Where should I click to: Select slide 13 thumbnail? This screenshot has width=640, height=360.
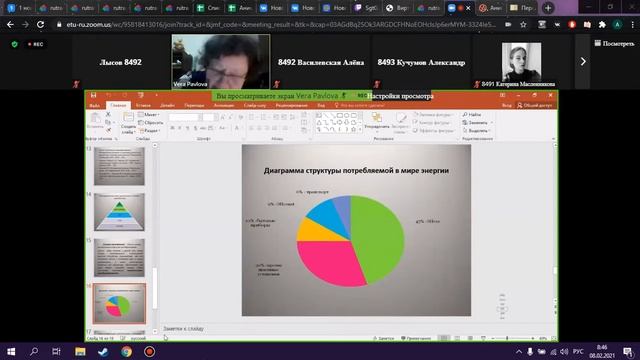(119, 166)
